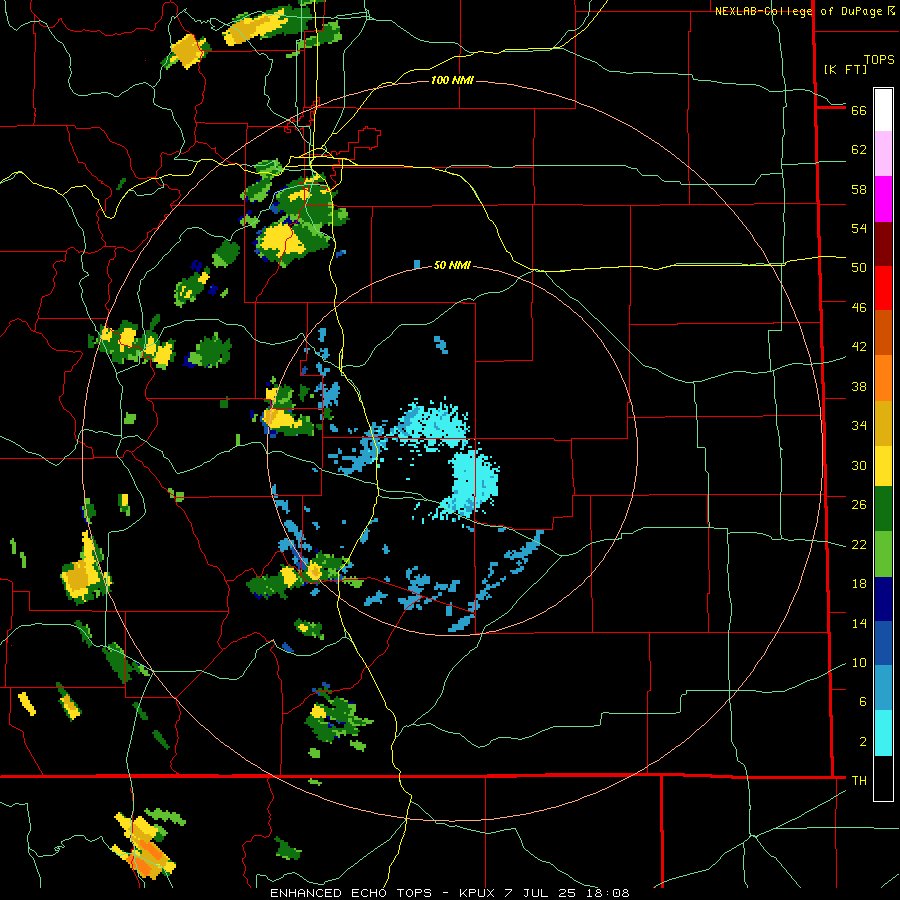Select the dark green legend swatch

point(883,509)
